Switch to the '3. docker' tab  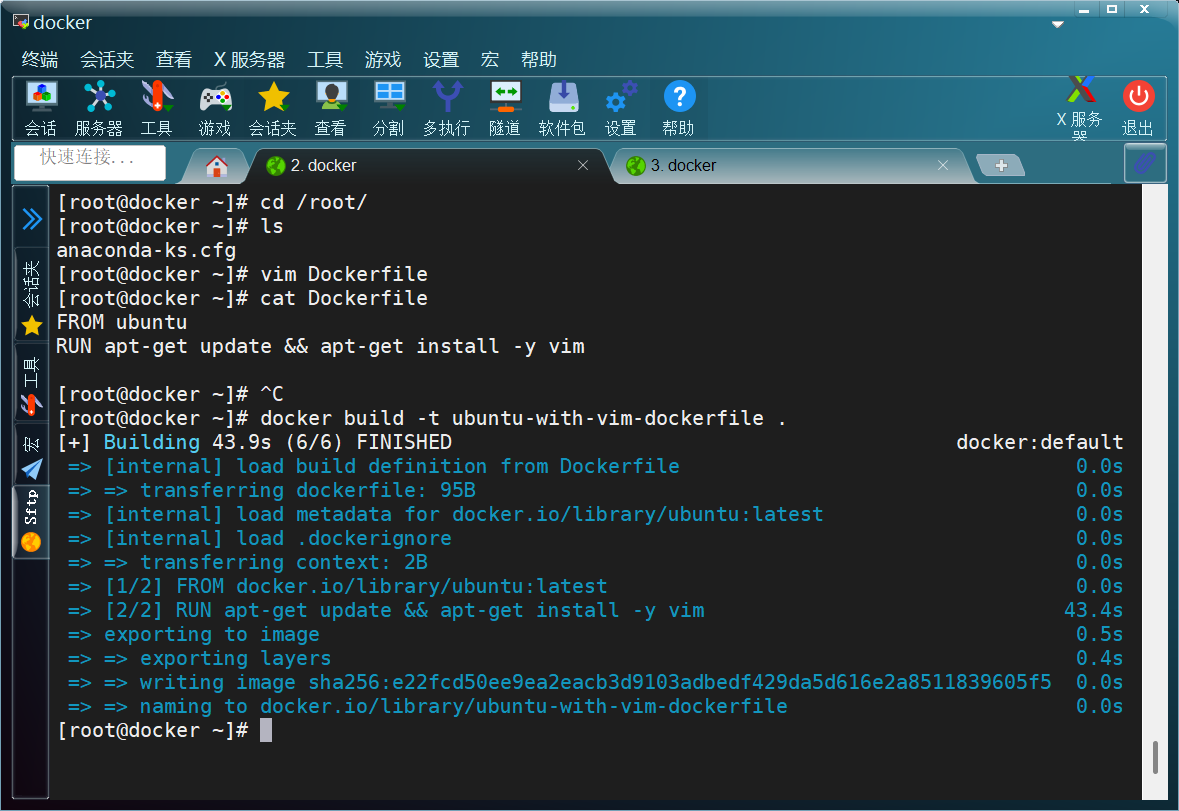click(x=790, y=165)
